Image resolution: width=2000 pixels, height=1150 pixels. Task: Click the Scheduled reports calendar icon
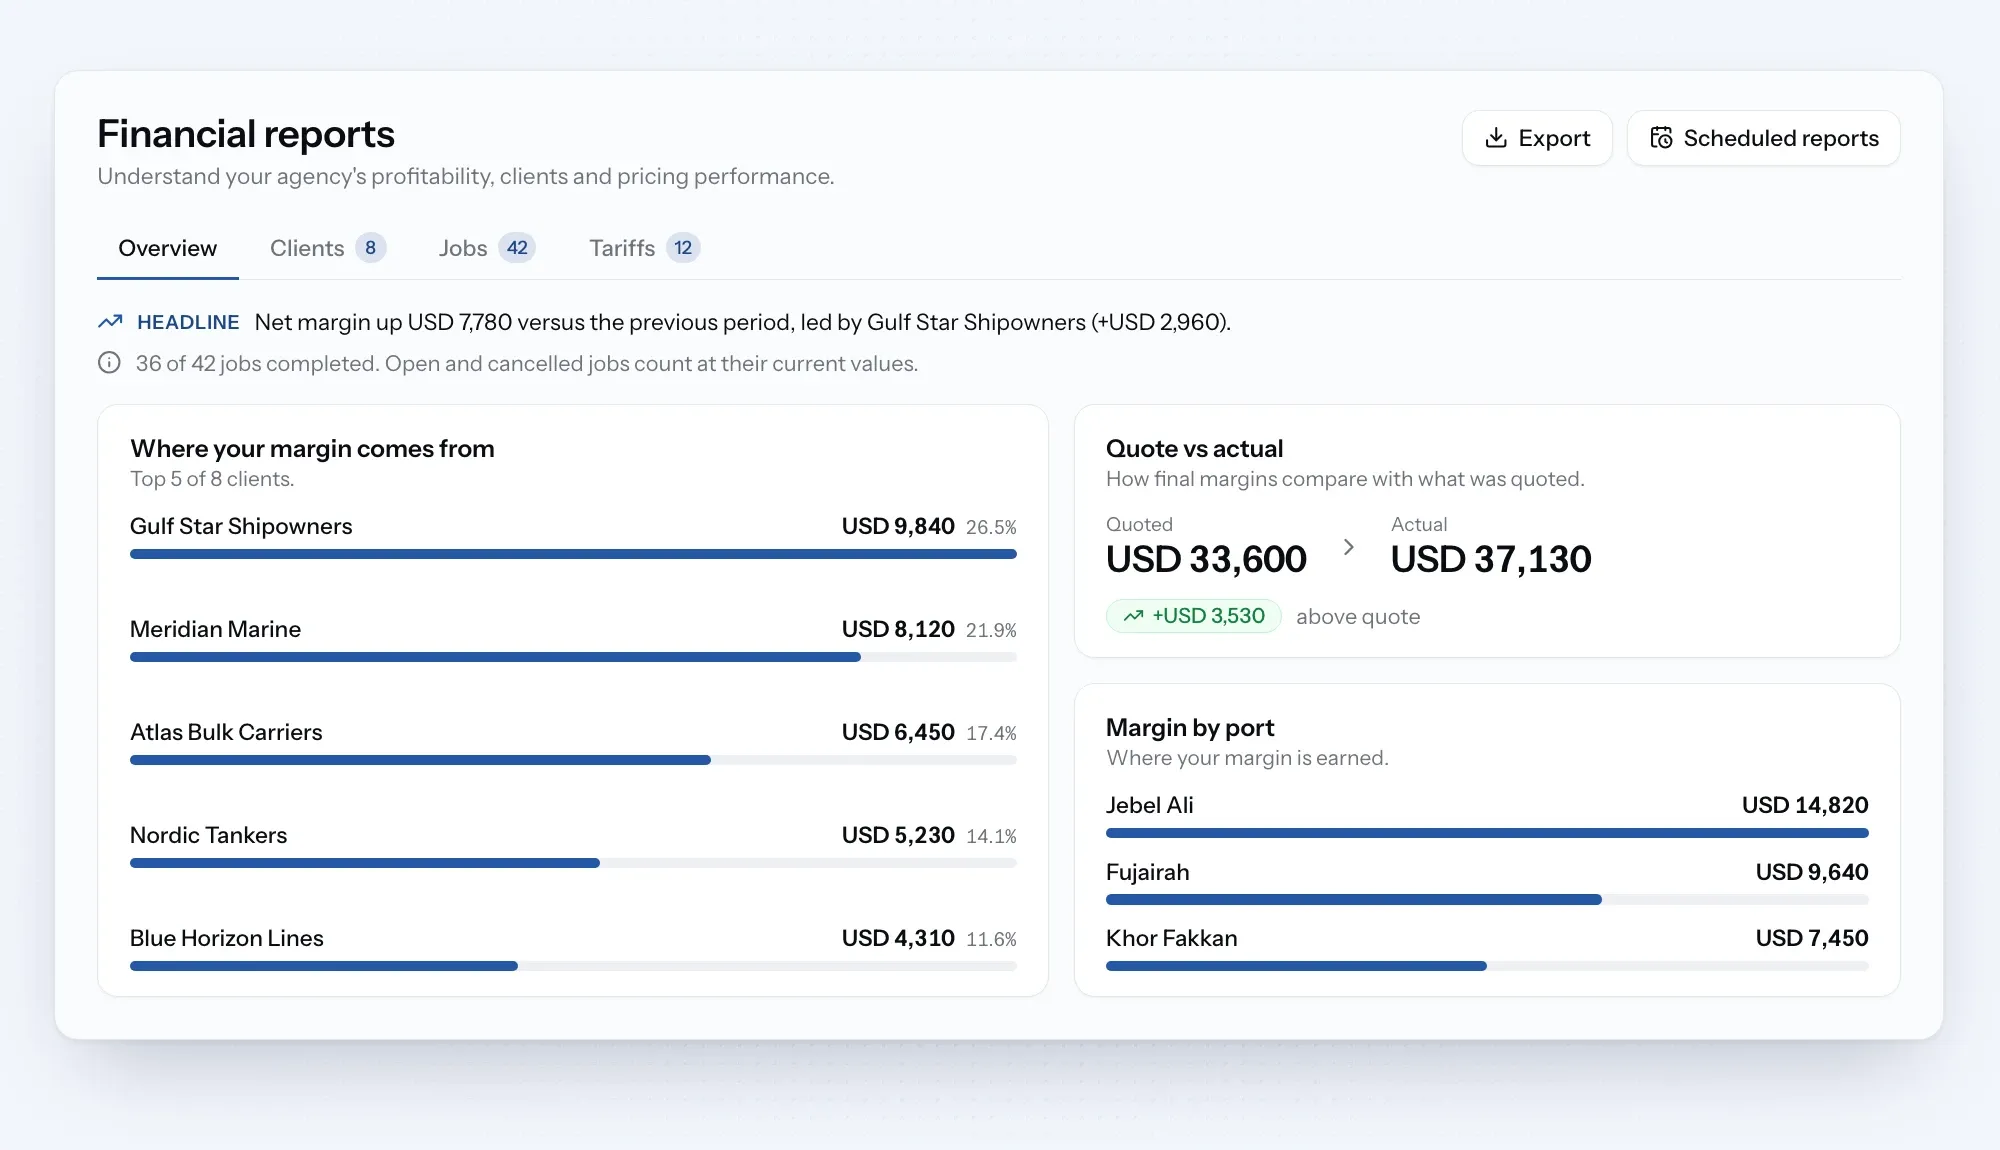pos(1661,138)
